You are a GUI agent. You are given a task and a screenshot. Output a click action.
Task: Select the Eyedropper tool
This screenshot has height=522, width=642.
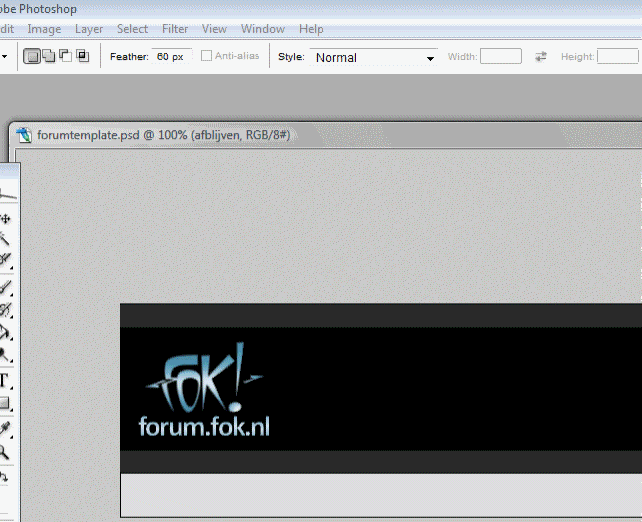click(x=5, y=428)
